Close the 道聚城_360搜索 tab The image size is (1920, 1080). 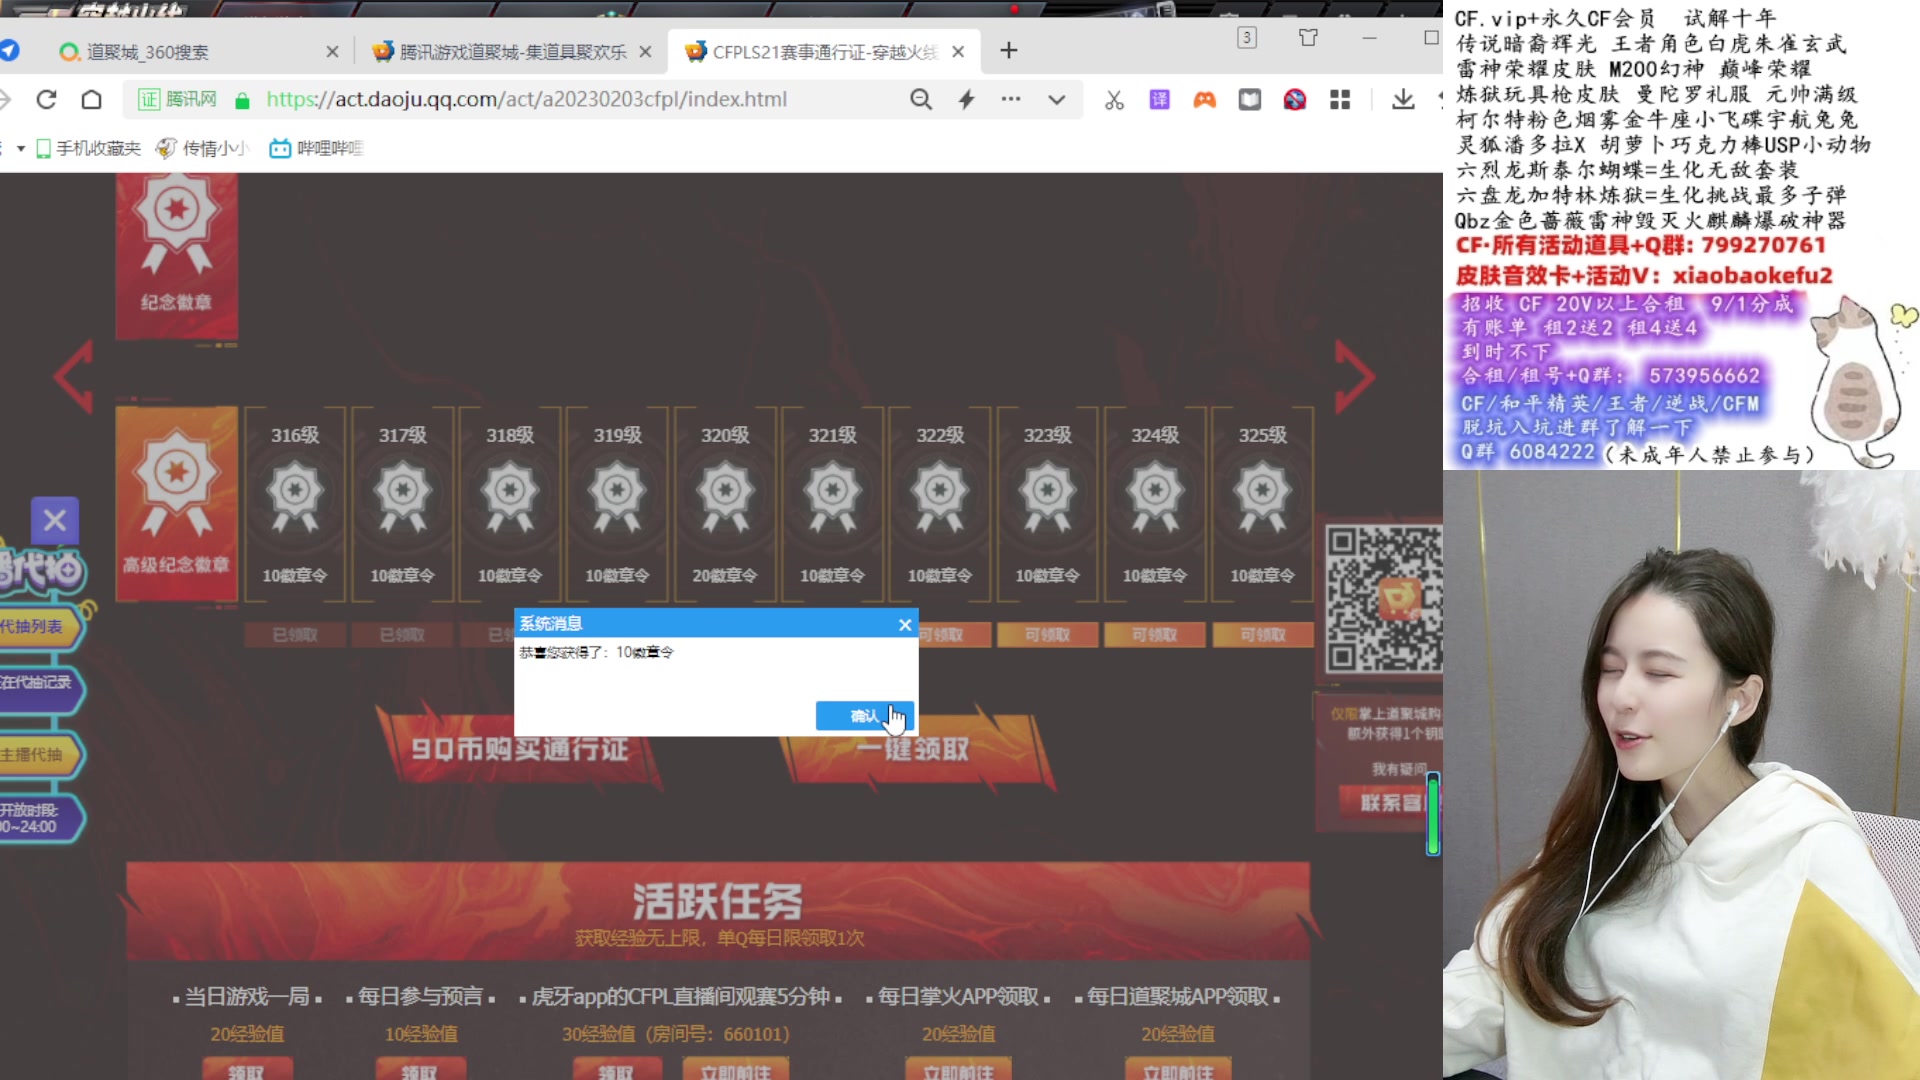332,51
